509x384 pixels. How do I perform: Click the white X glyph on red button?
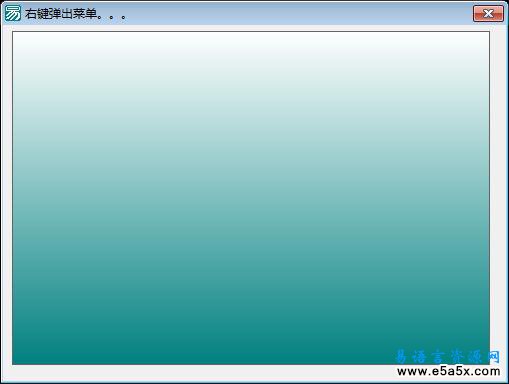pos(488,13)
